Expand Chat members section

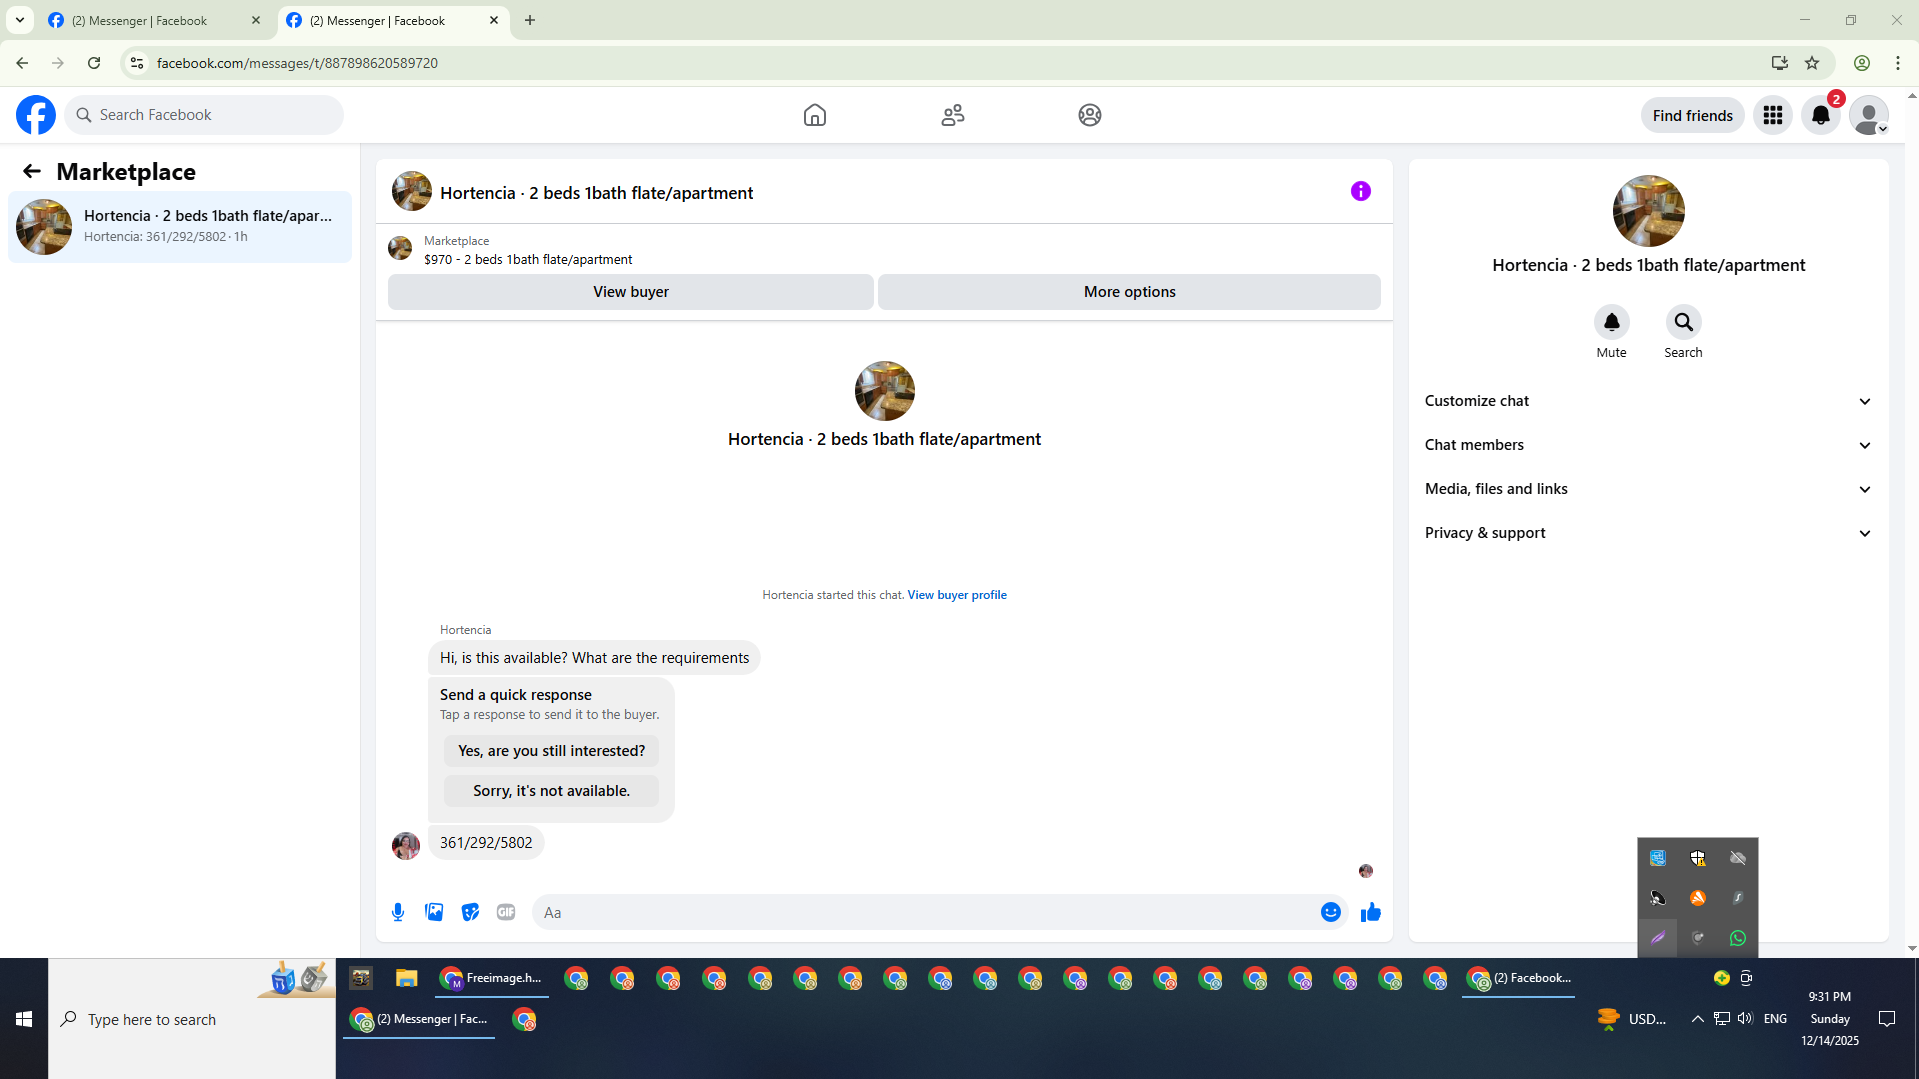(x=1648, y=445)
